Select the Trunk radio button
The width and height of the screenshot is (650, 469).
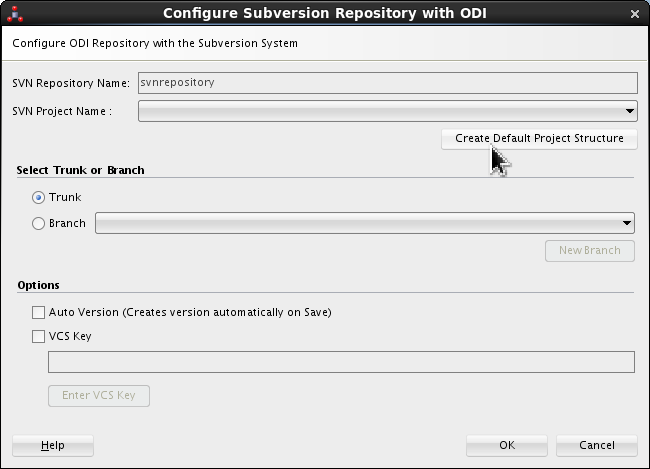pos(39,197)
